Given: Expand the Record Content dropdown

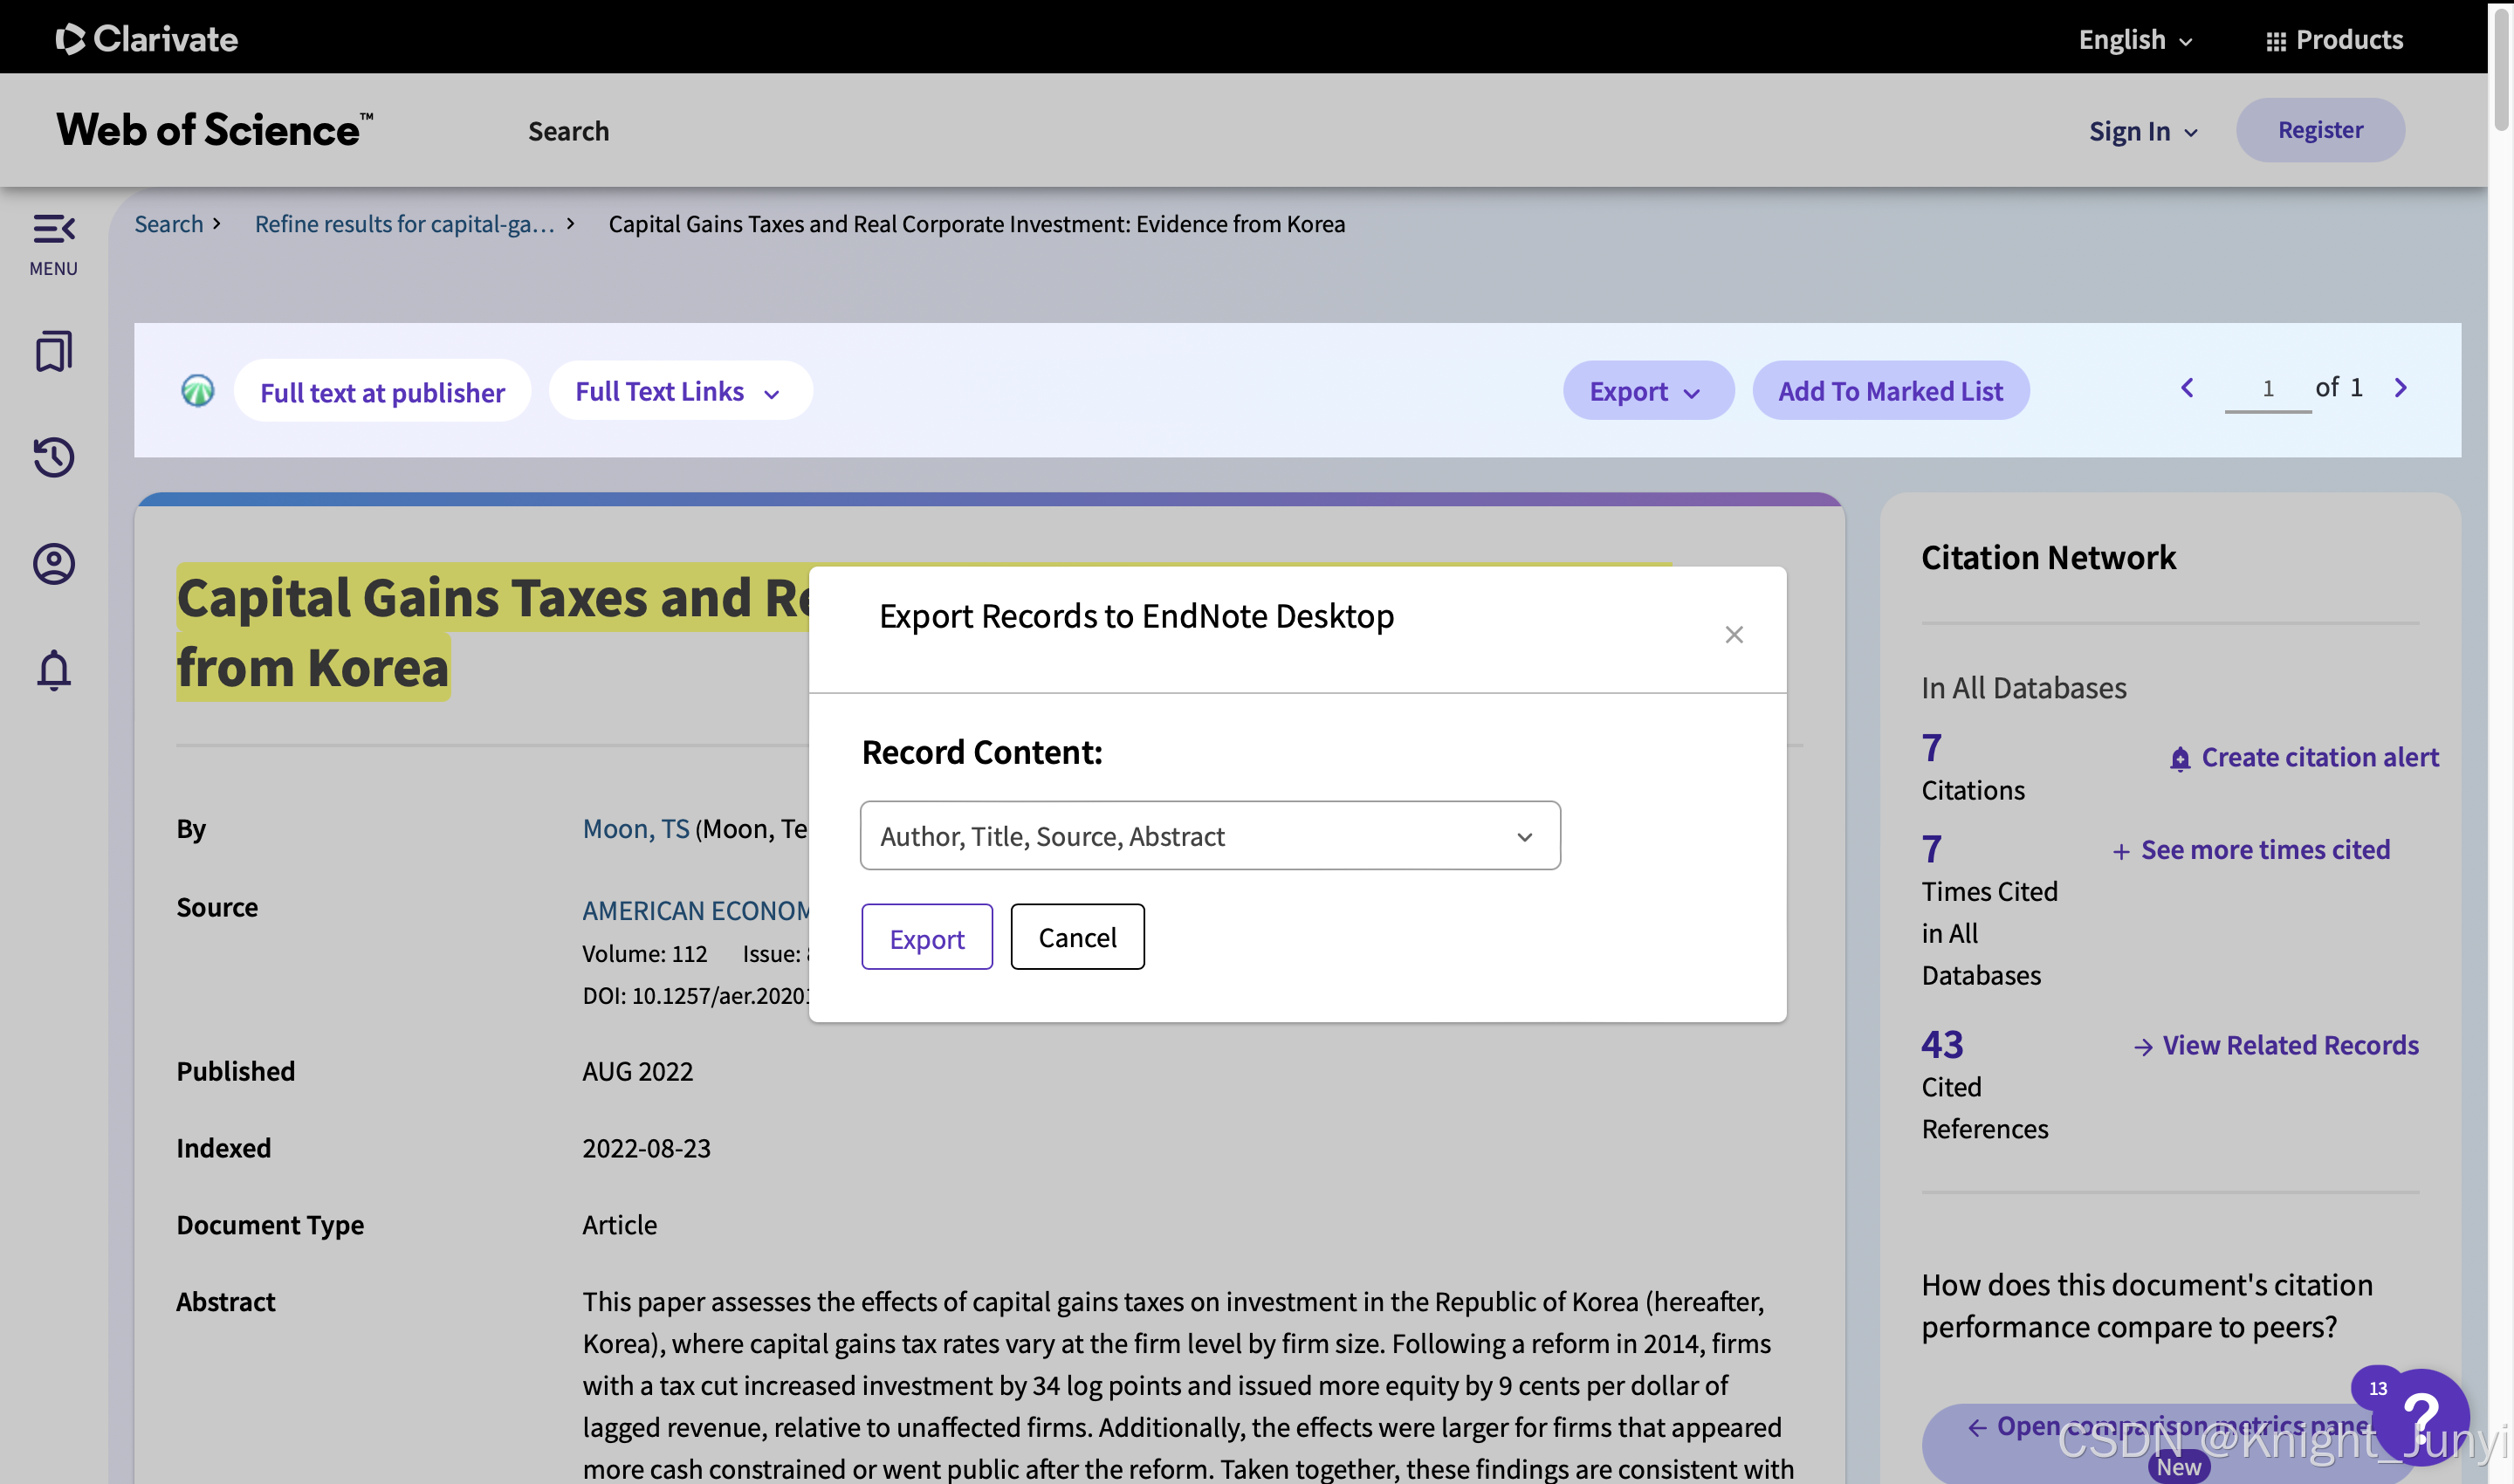Looking at the screenshot, I should pyautogui.click(x=1210, y=836).
